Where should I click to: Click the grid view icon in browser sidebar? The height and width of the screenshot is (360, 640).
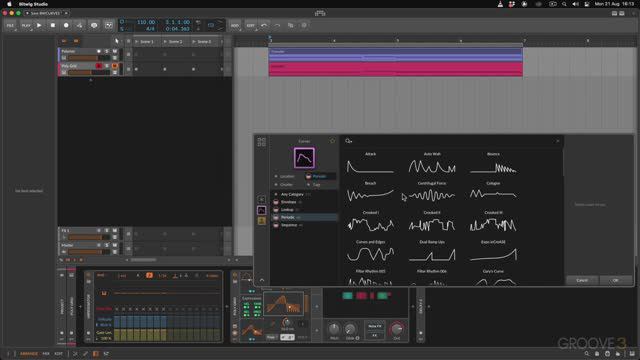click(x=262, y=142)
